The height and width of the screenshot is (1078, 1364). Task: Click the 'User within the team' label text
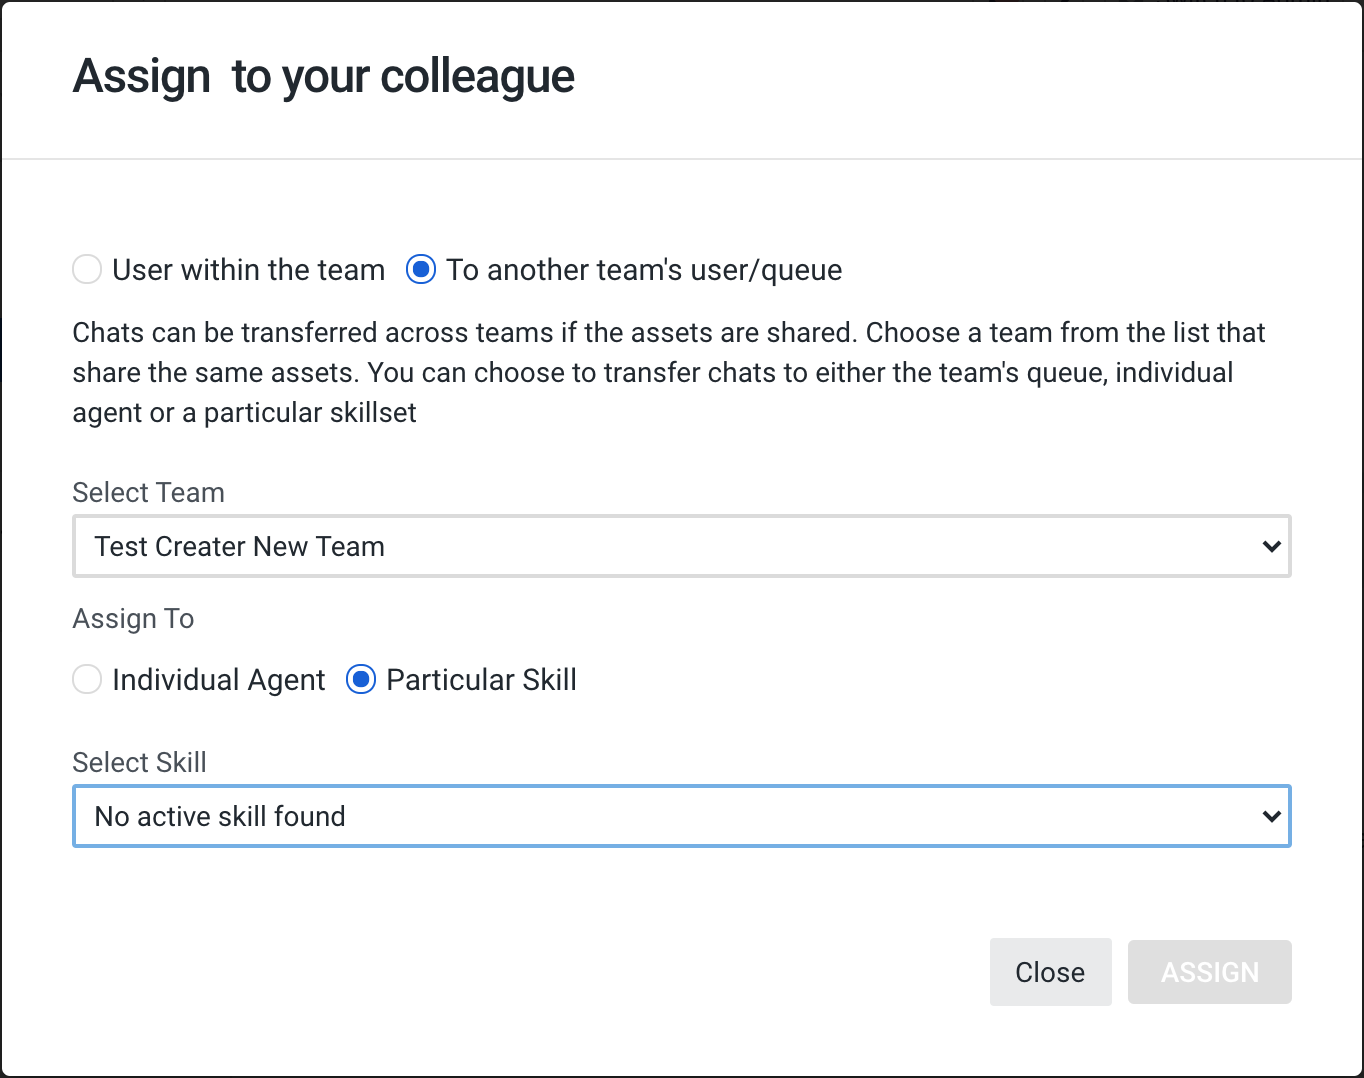[x=248, y=270]
